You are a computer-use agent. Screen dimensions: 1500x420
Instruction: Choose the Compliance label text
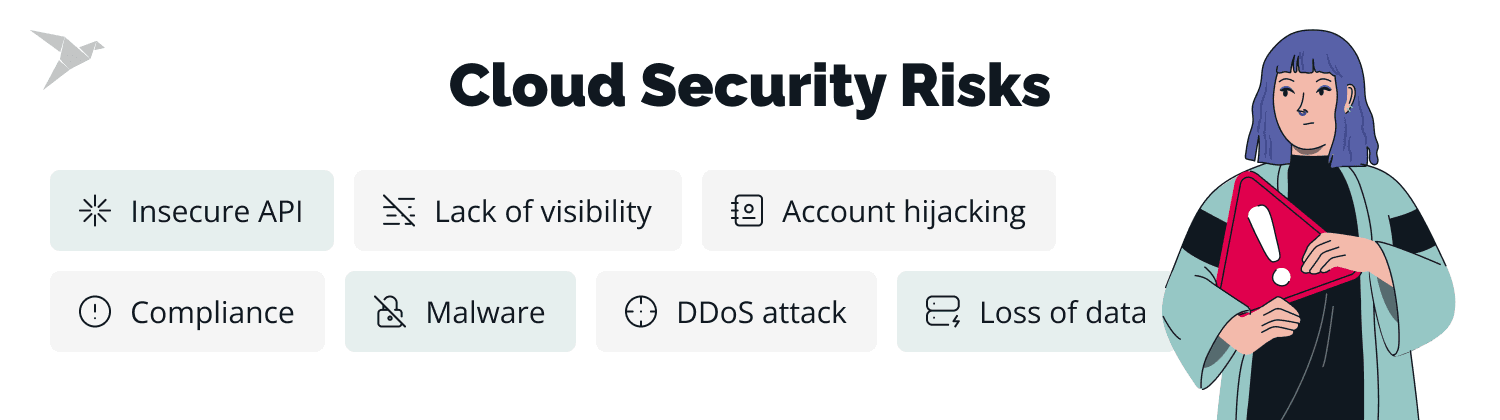coord(212,312)
